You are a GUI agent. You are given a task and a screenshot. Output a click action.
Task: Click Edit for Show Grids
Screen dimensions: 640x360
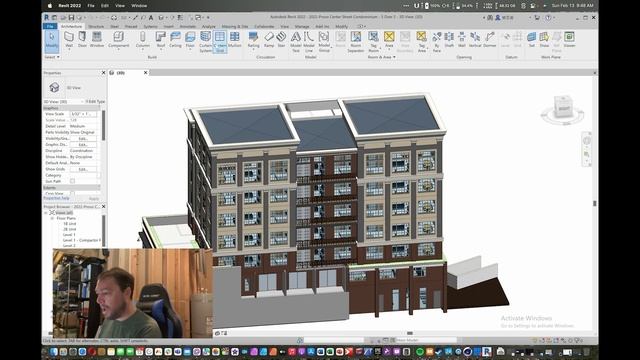(x=83, y=169)
